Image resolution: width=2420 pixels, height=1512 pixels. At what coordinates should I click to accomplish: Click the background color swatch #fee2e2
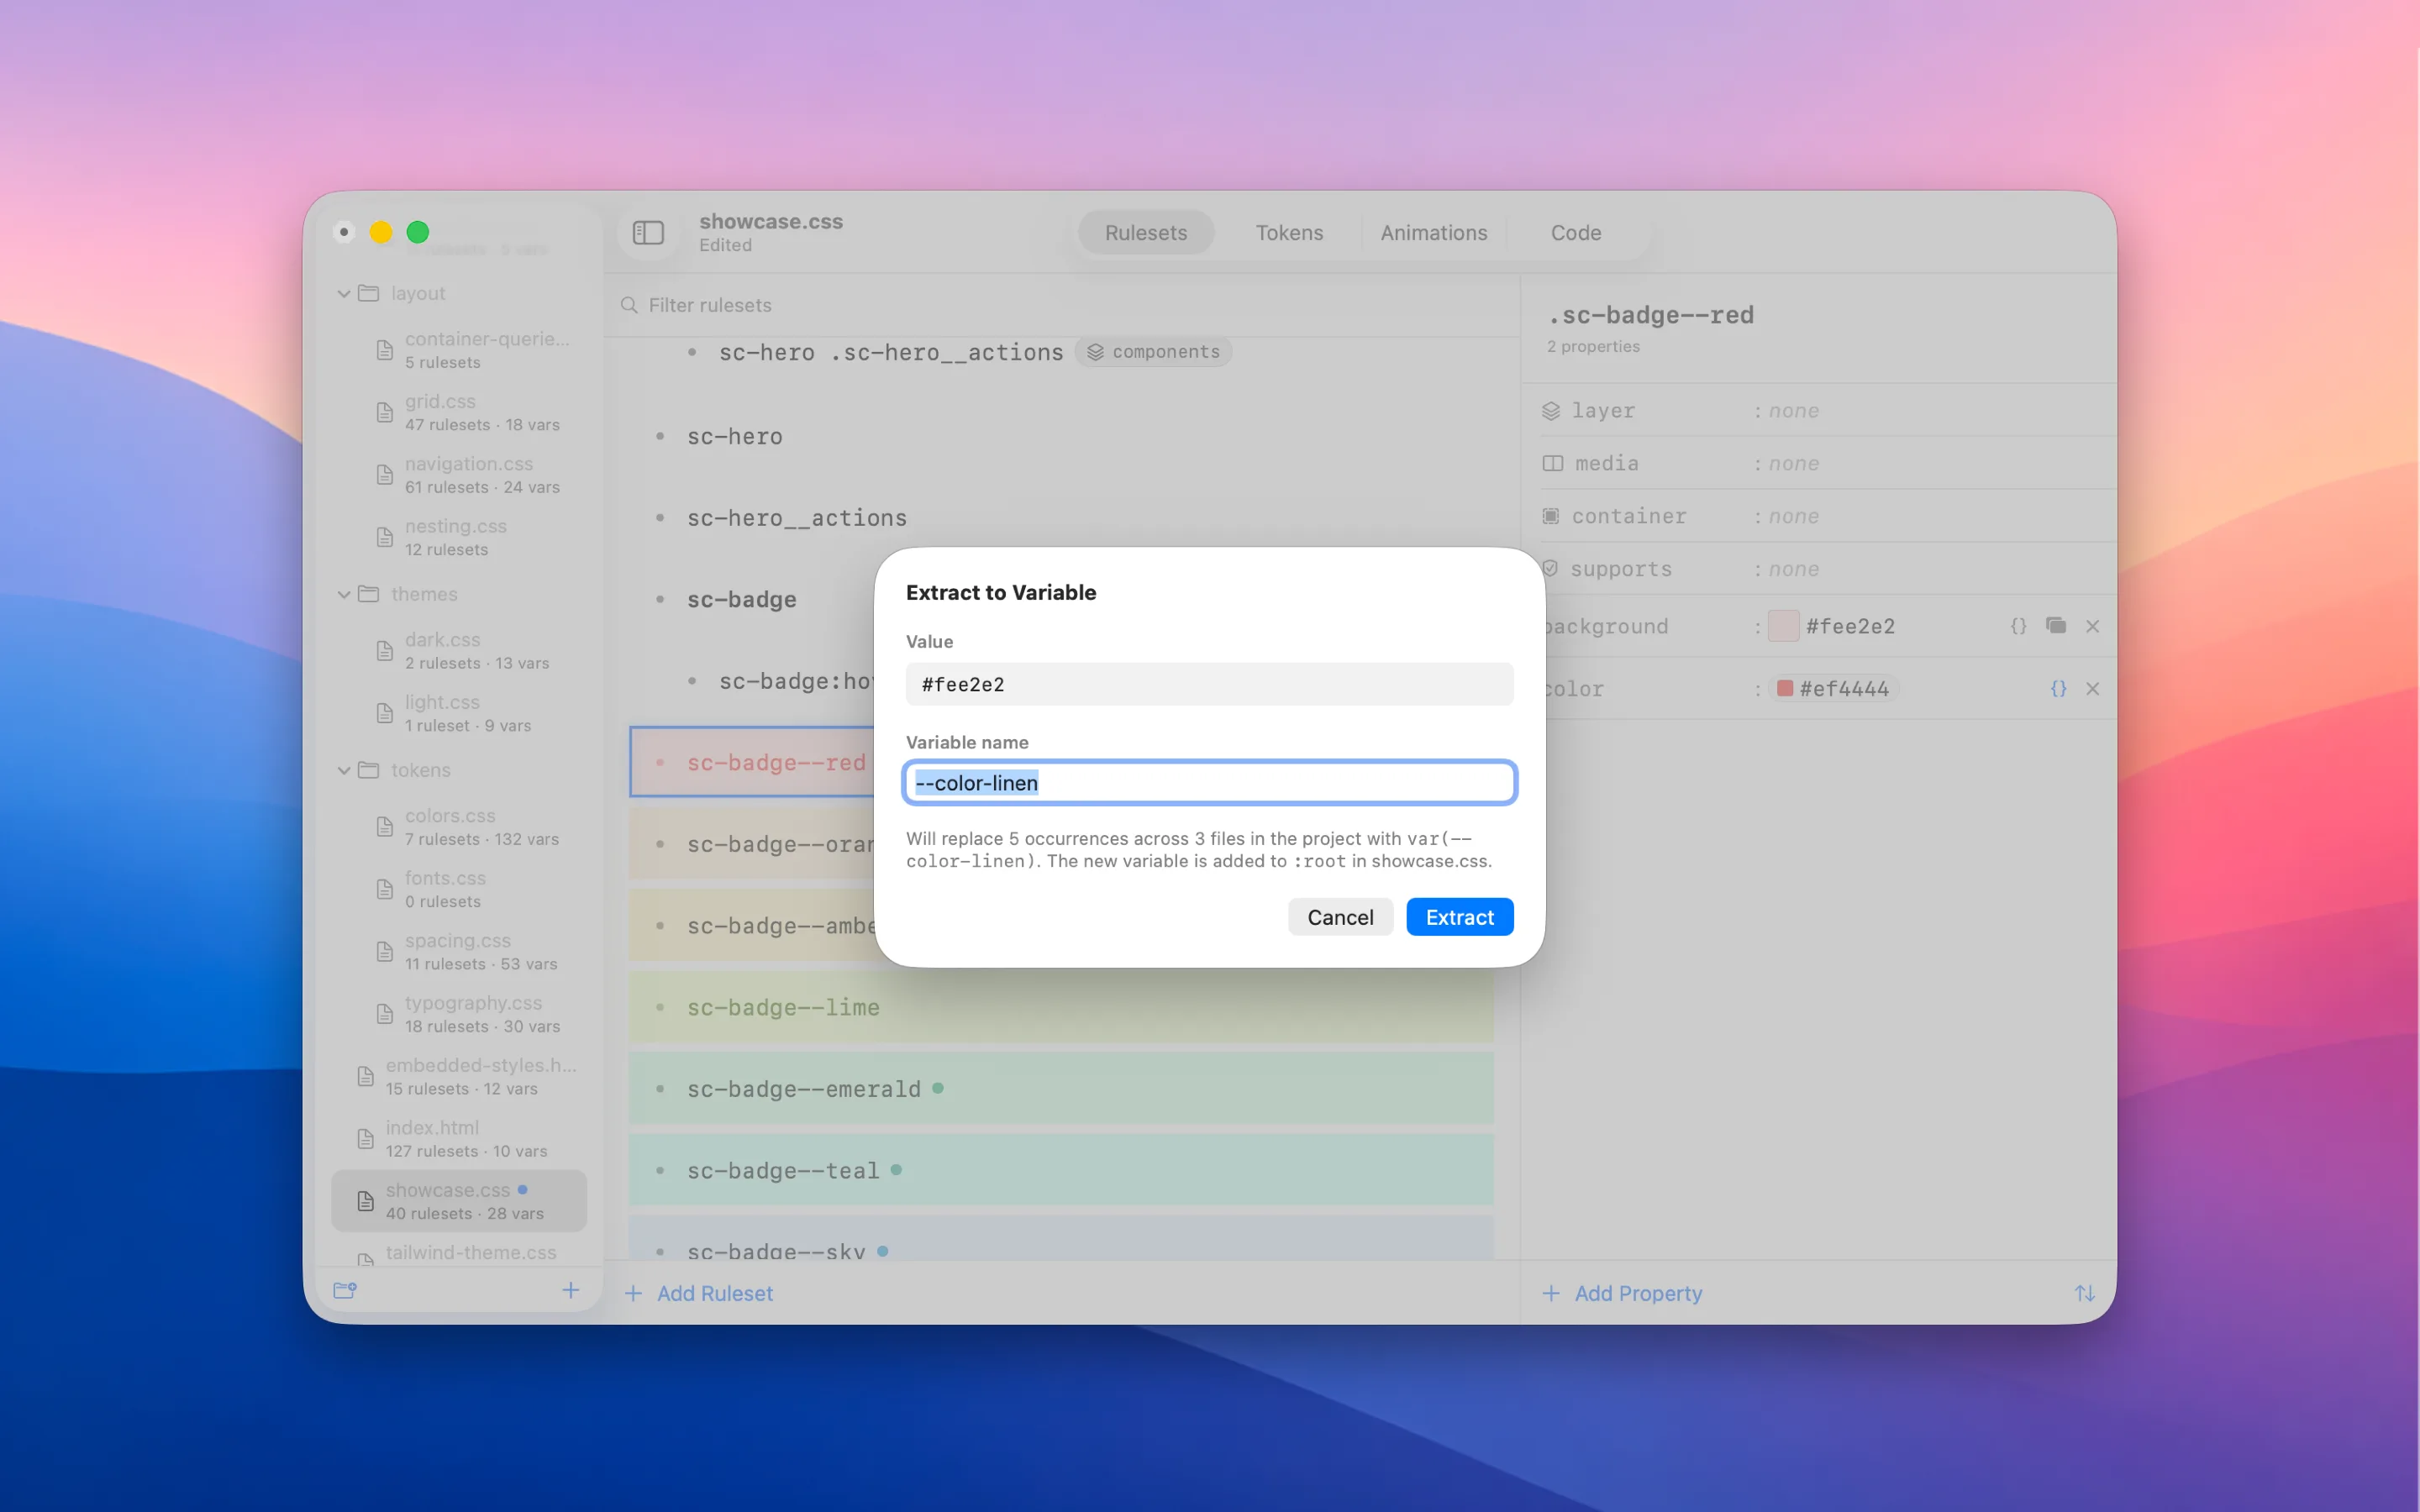point(1783,626)
